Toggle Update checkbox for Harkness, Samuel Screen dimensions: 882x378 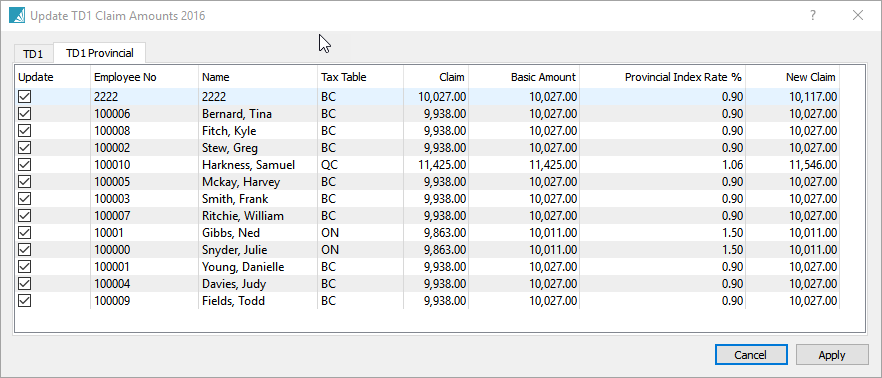click(25, 165)
